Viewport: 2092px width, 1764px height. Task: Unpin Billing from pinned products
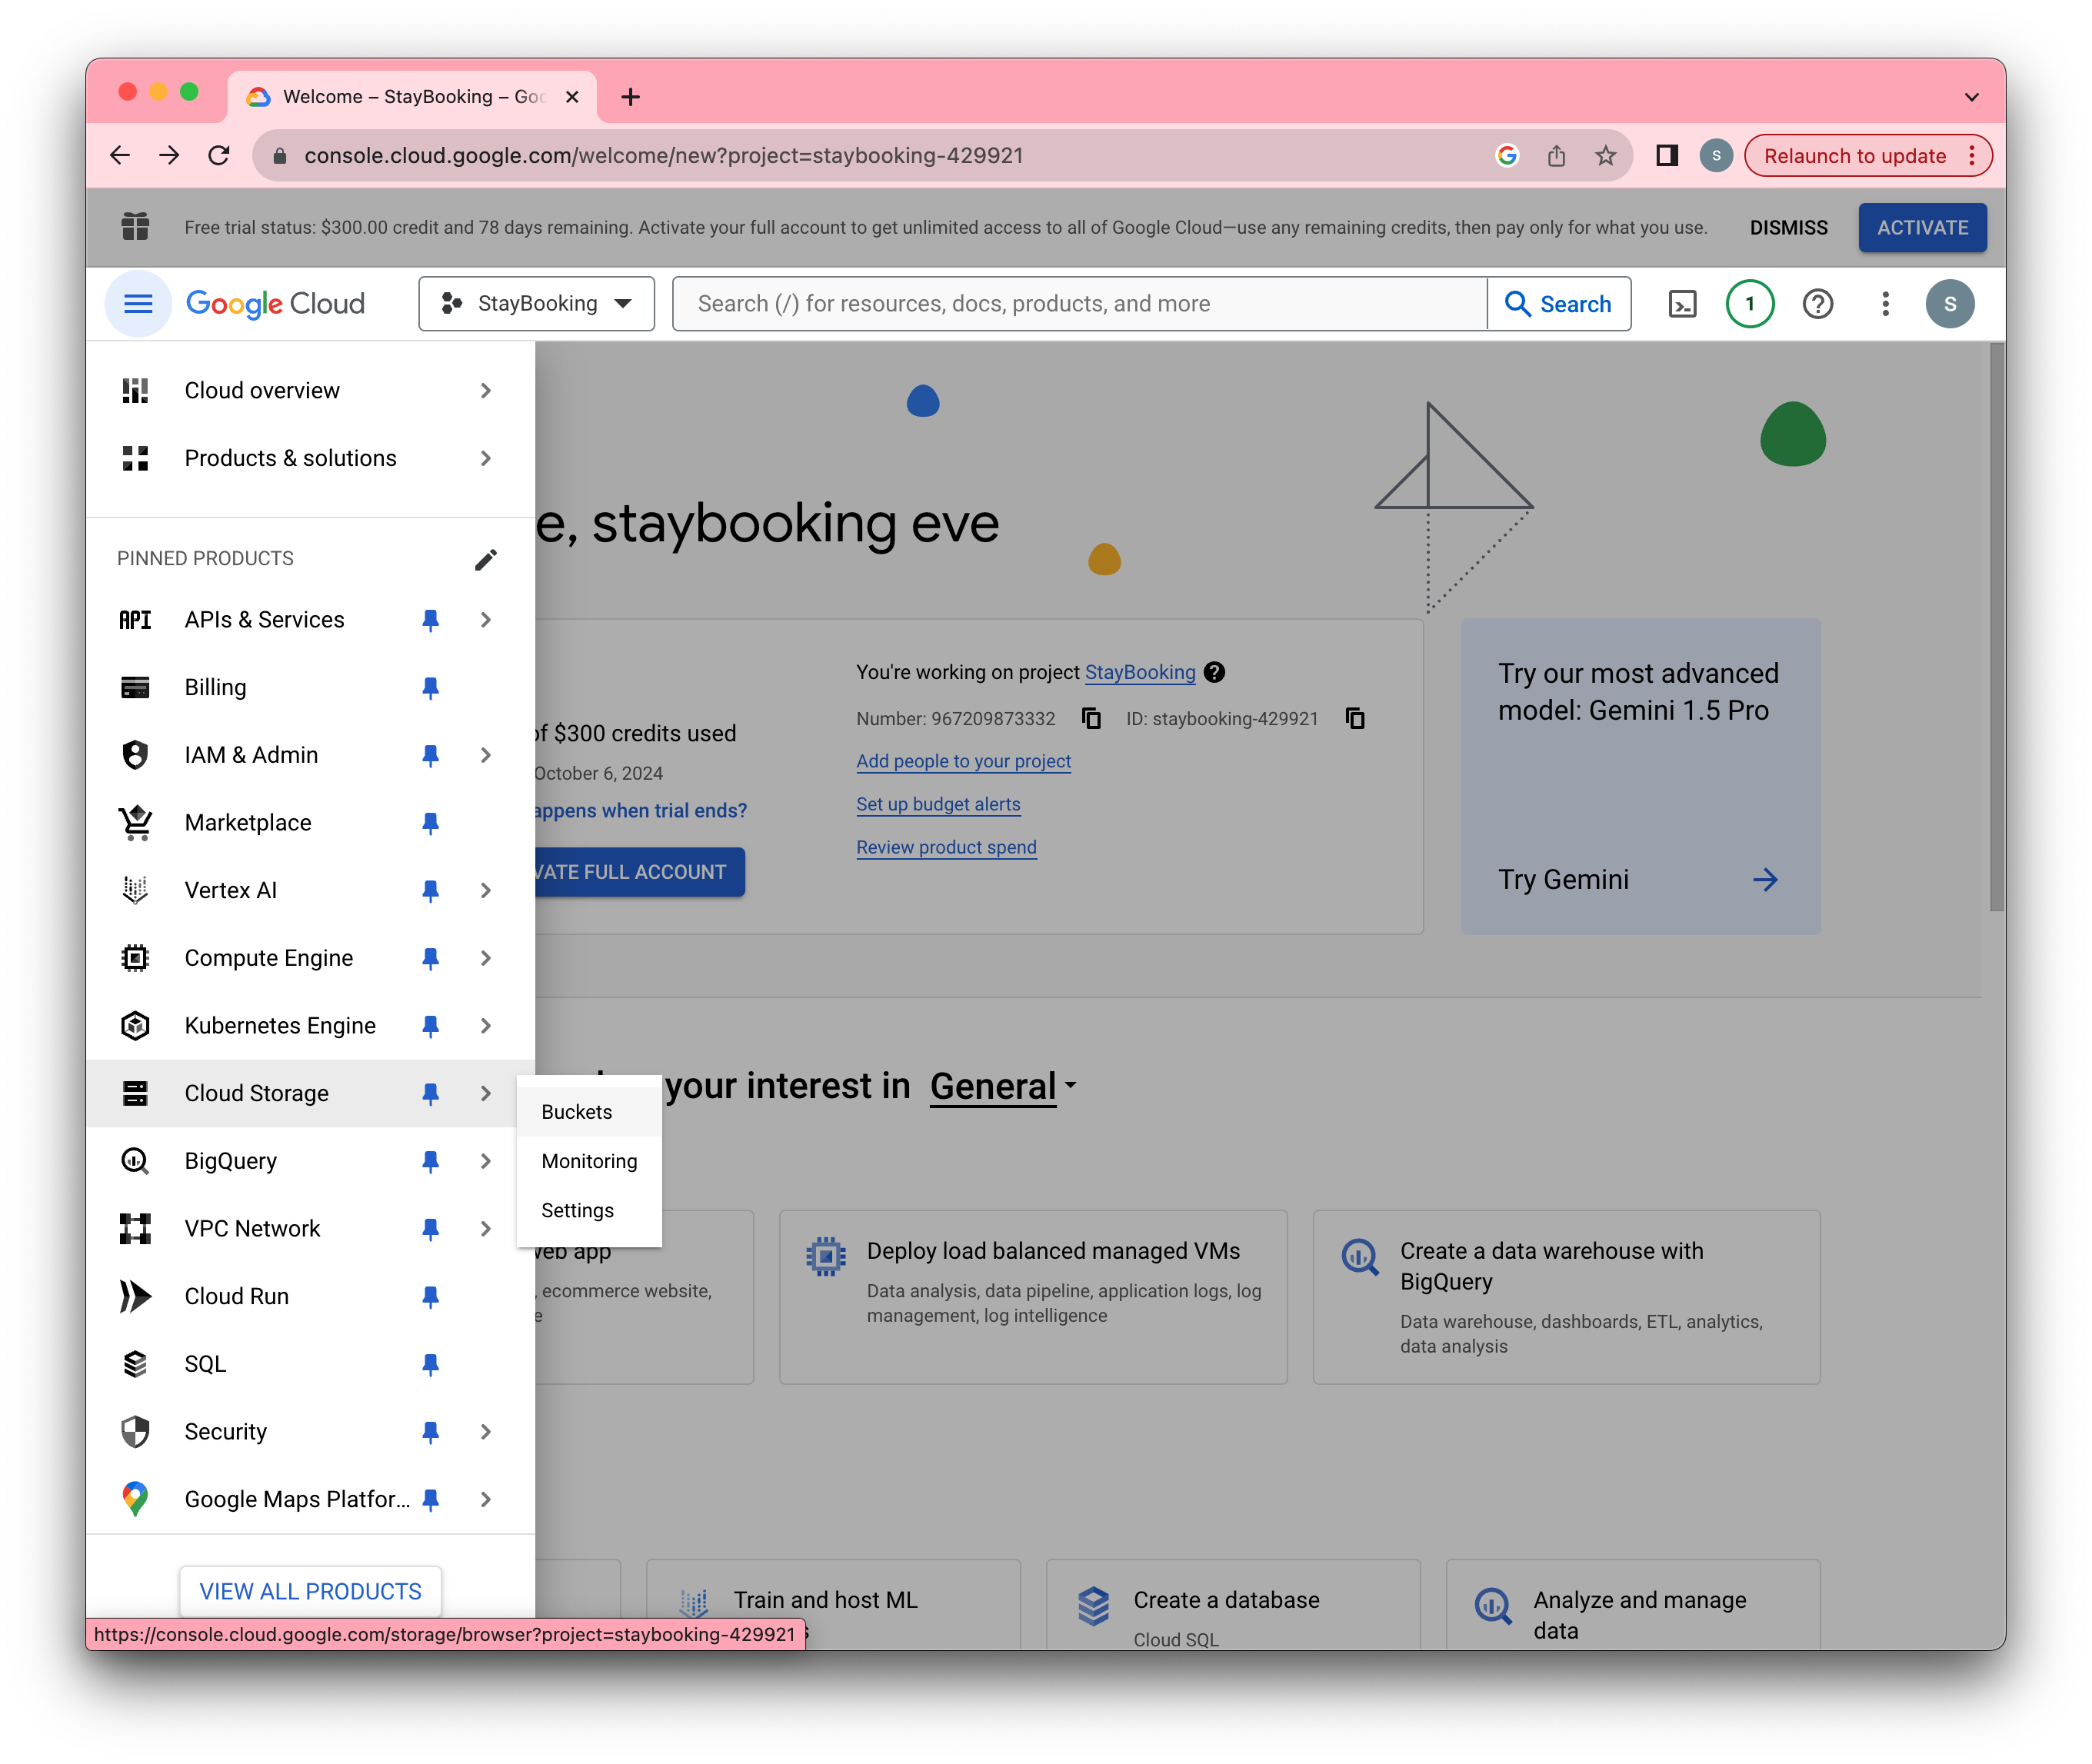click(430, 688)
